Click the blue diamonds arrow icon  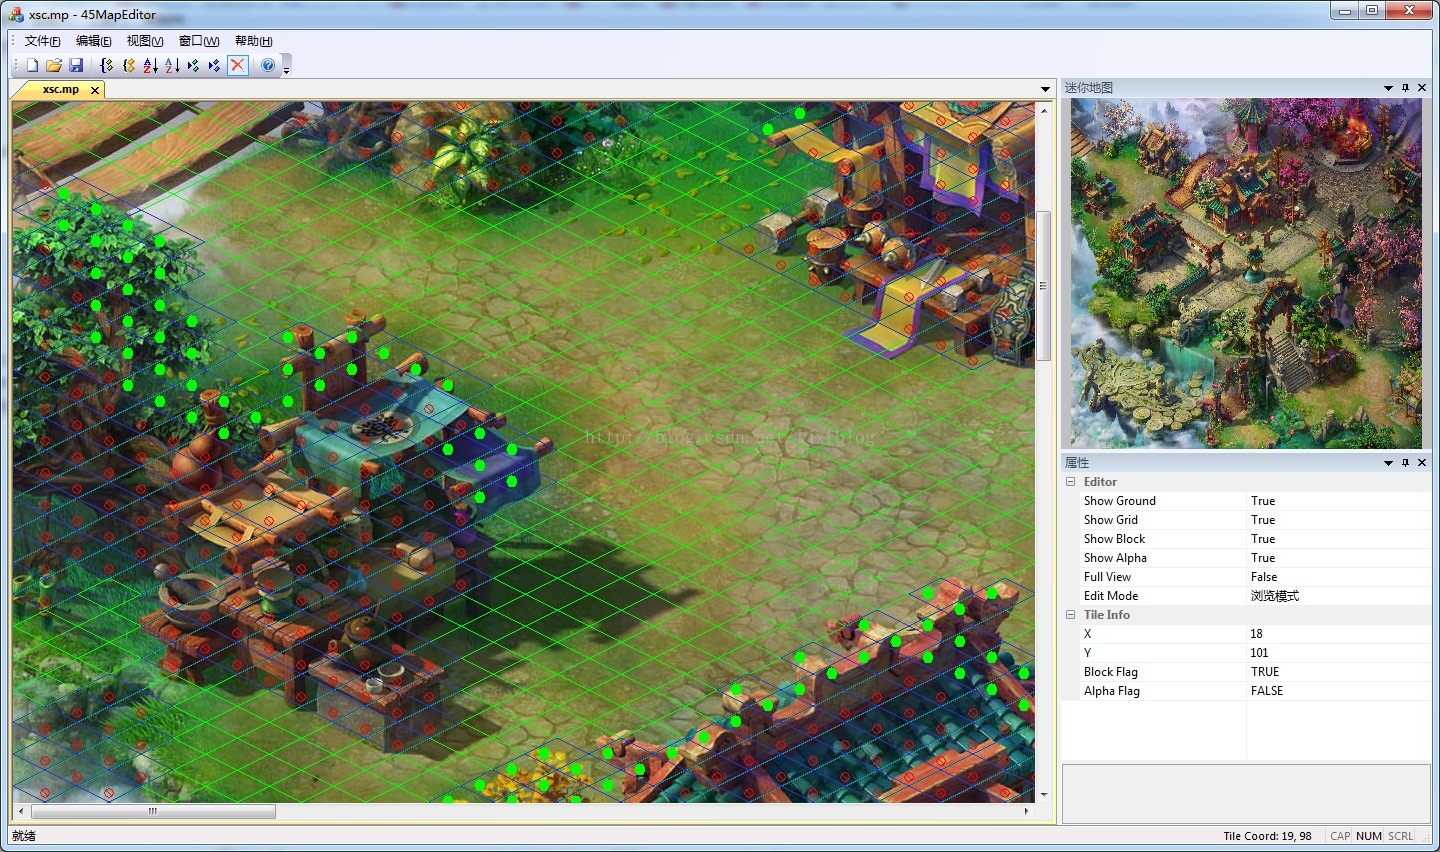pyautogui.click(x=214, y=65)
